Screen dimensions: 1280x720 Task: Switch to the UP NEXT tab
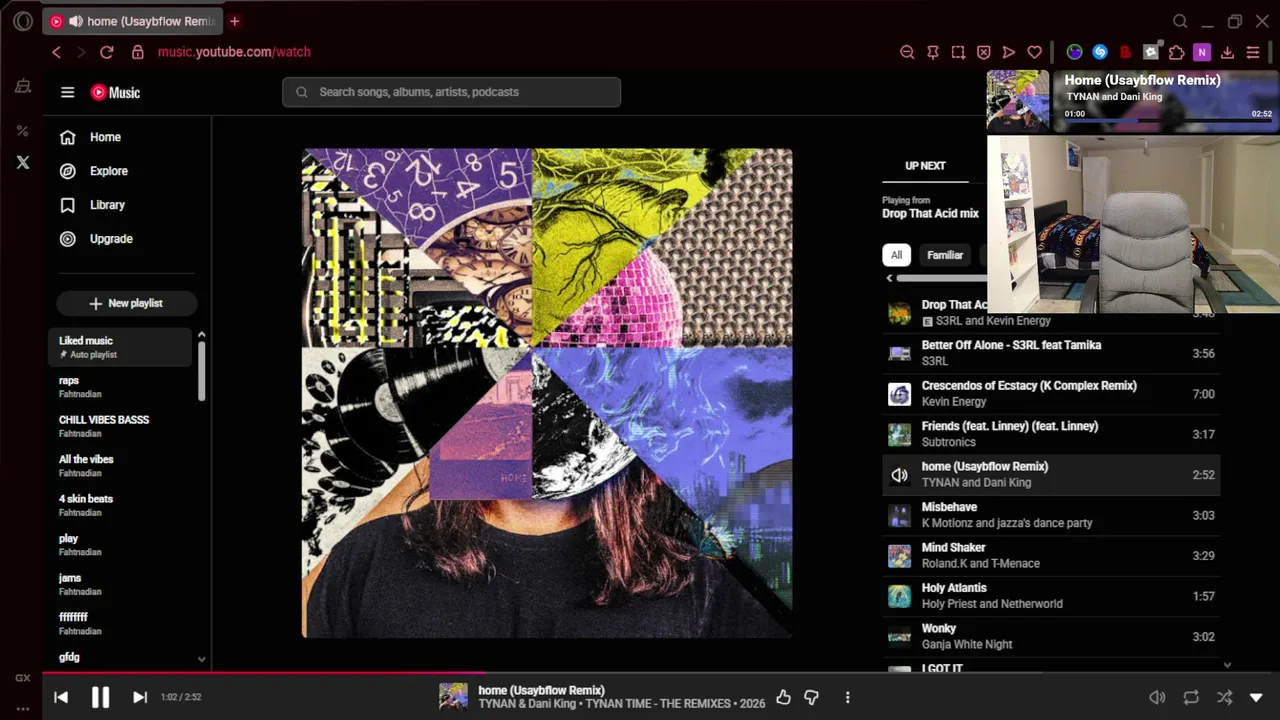pyautogui.click(x=925, y=166)
